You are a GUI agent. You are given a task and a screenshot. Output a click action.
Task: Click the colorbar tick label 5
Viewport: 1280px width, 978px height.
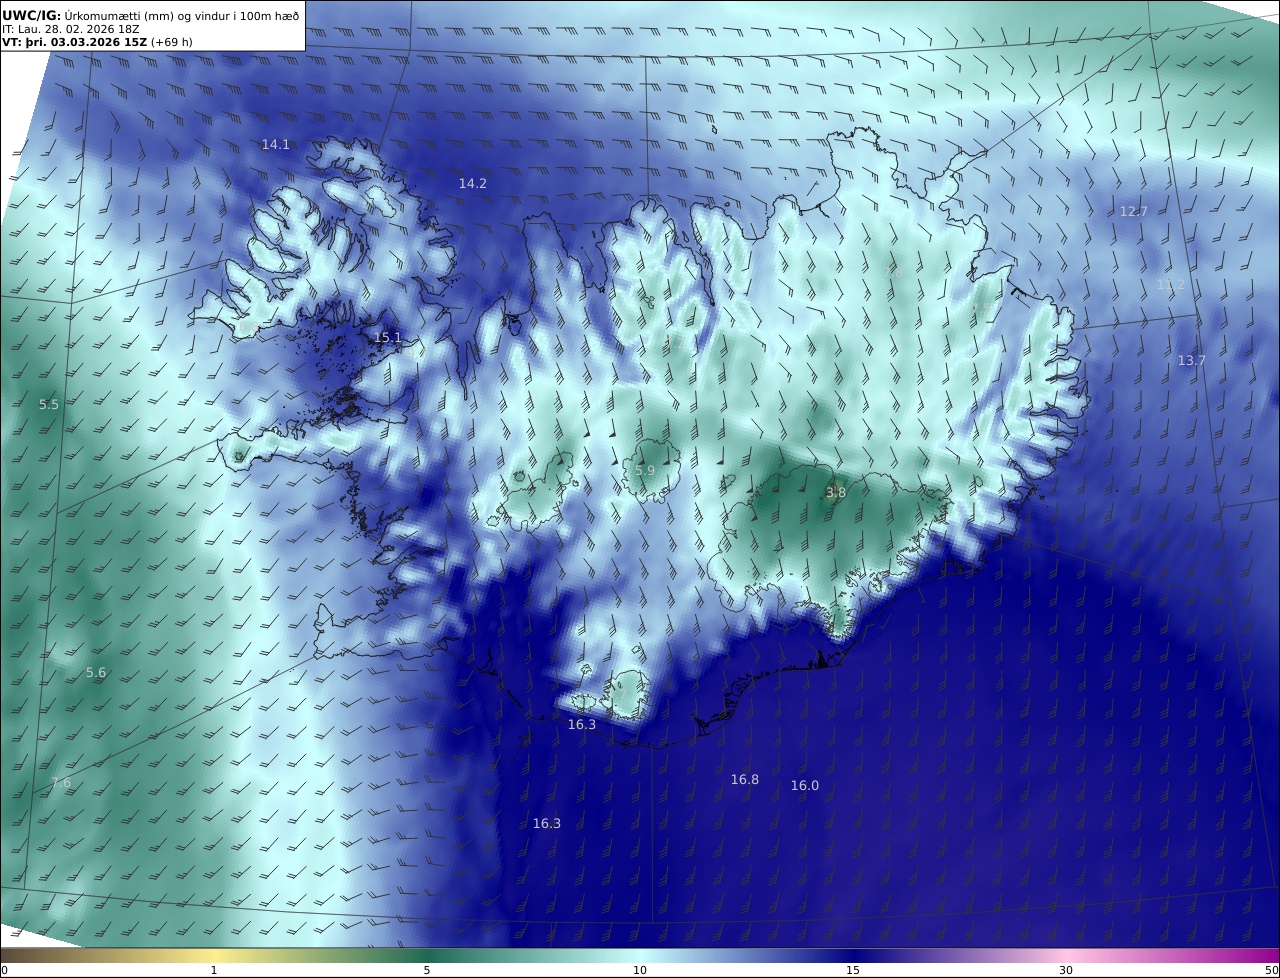427,970
